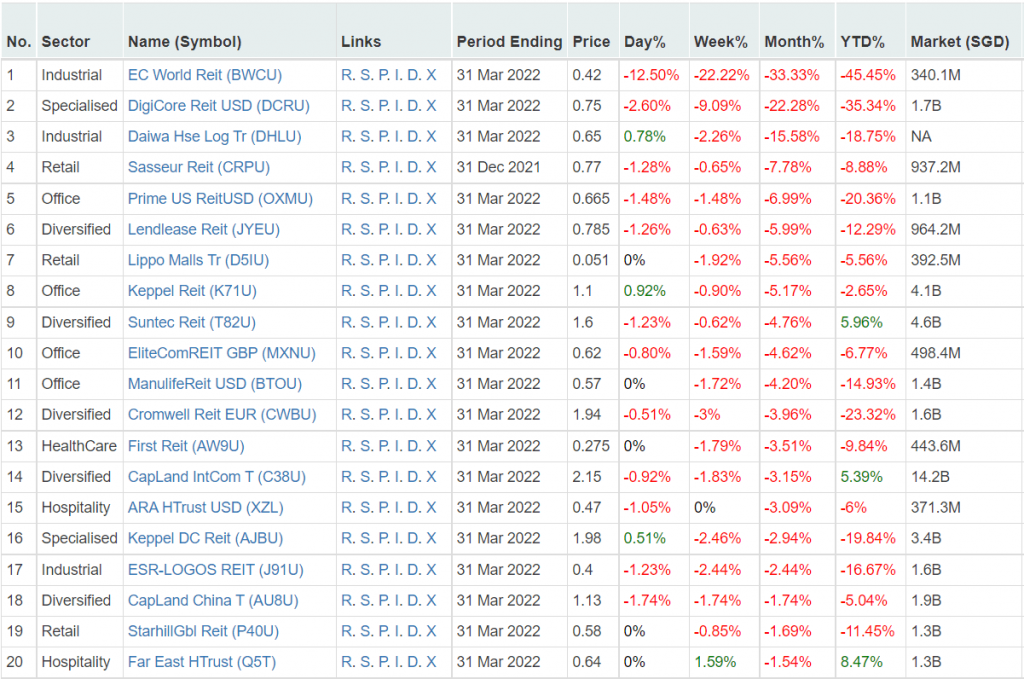Sort by the Day% column header

tap(645, 42)
